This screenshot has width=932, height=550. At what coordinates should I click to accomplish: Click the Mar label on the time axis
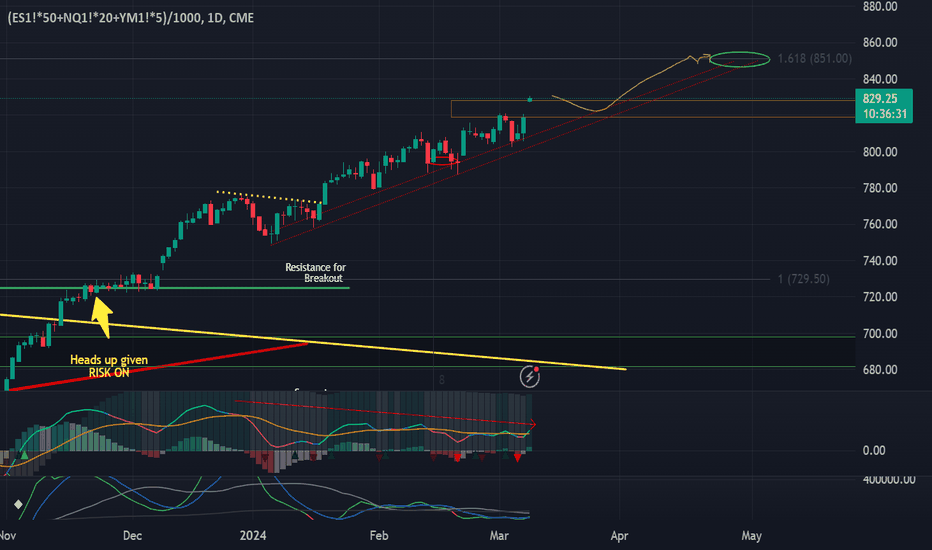coord(499,536)
